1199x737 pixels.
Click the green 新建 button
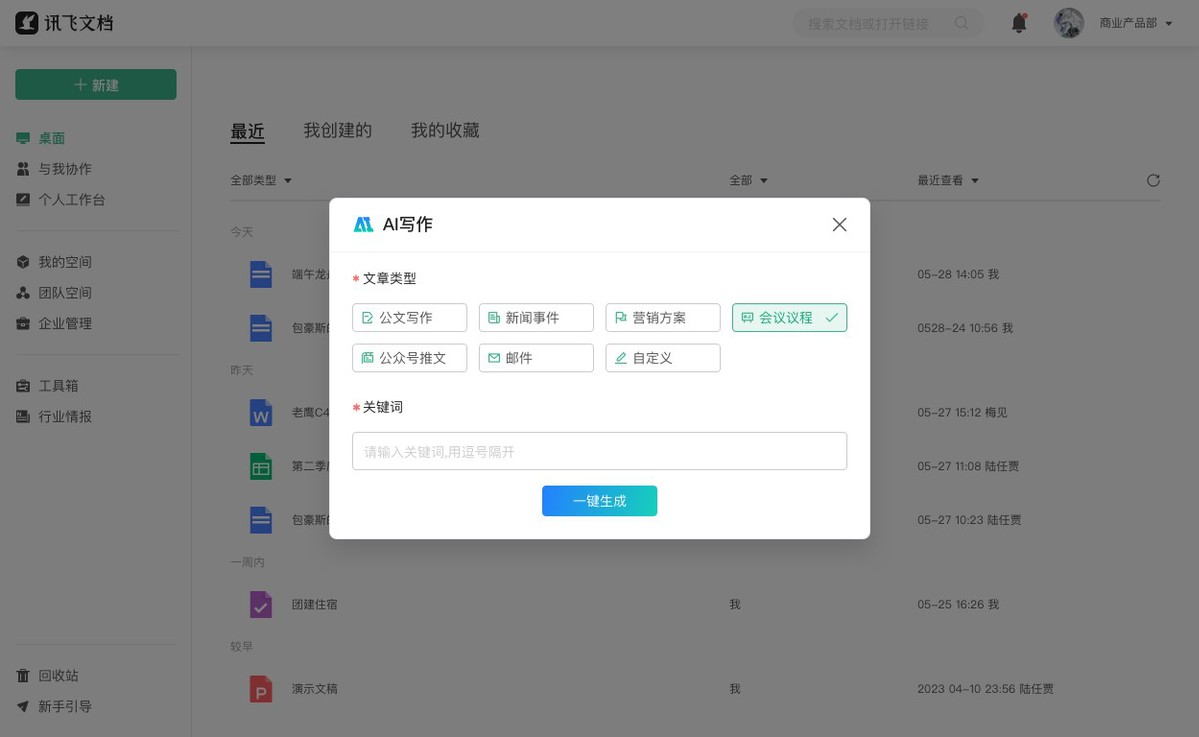tap(96, 85)
